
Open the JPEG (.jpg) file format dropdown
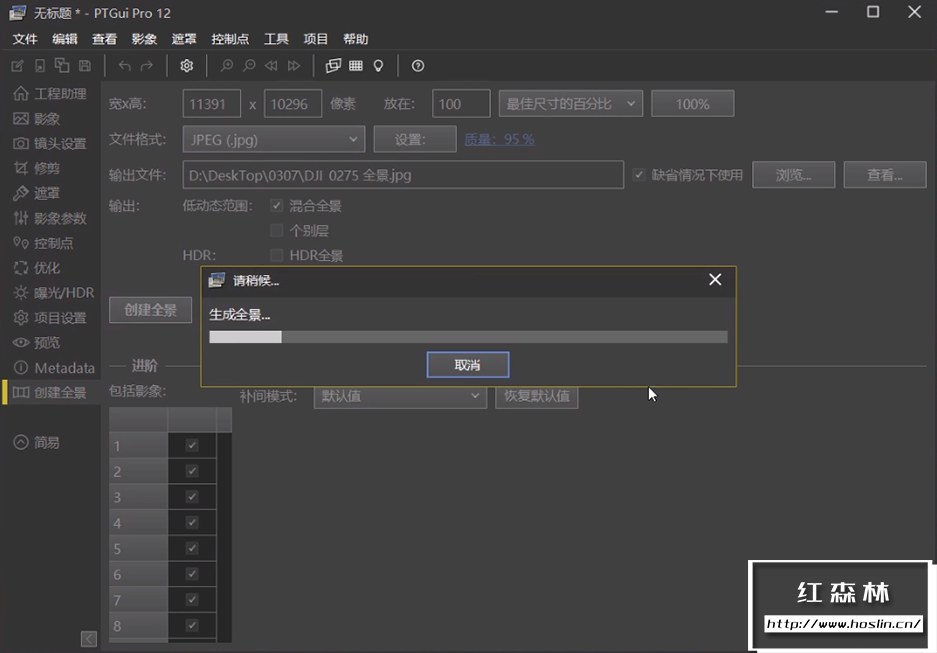(x=274, y=140)
